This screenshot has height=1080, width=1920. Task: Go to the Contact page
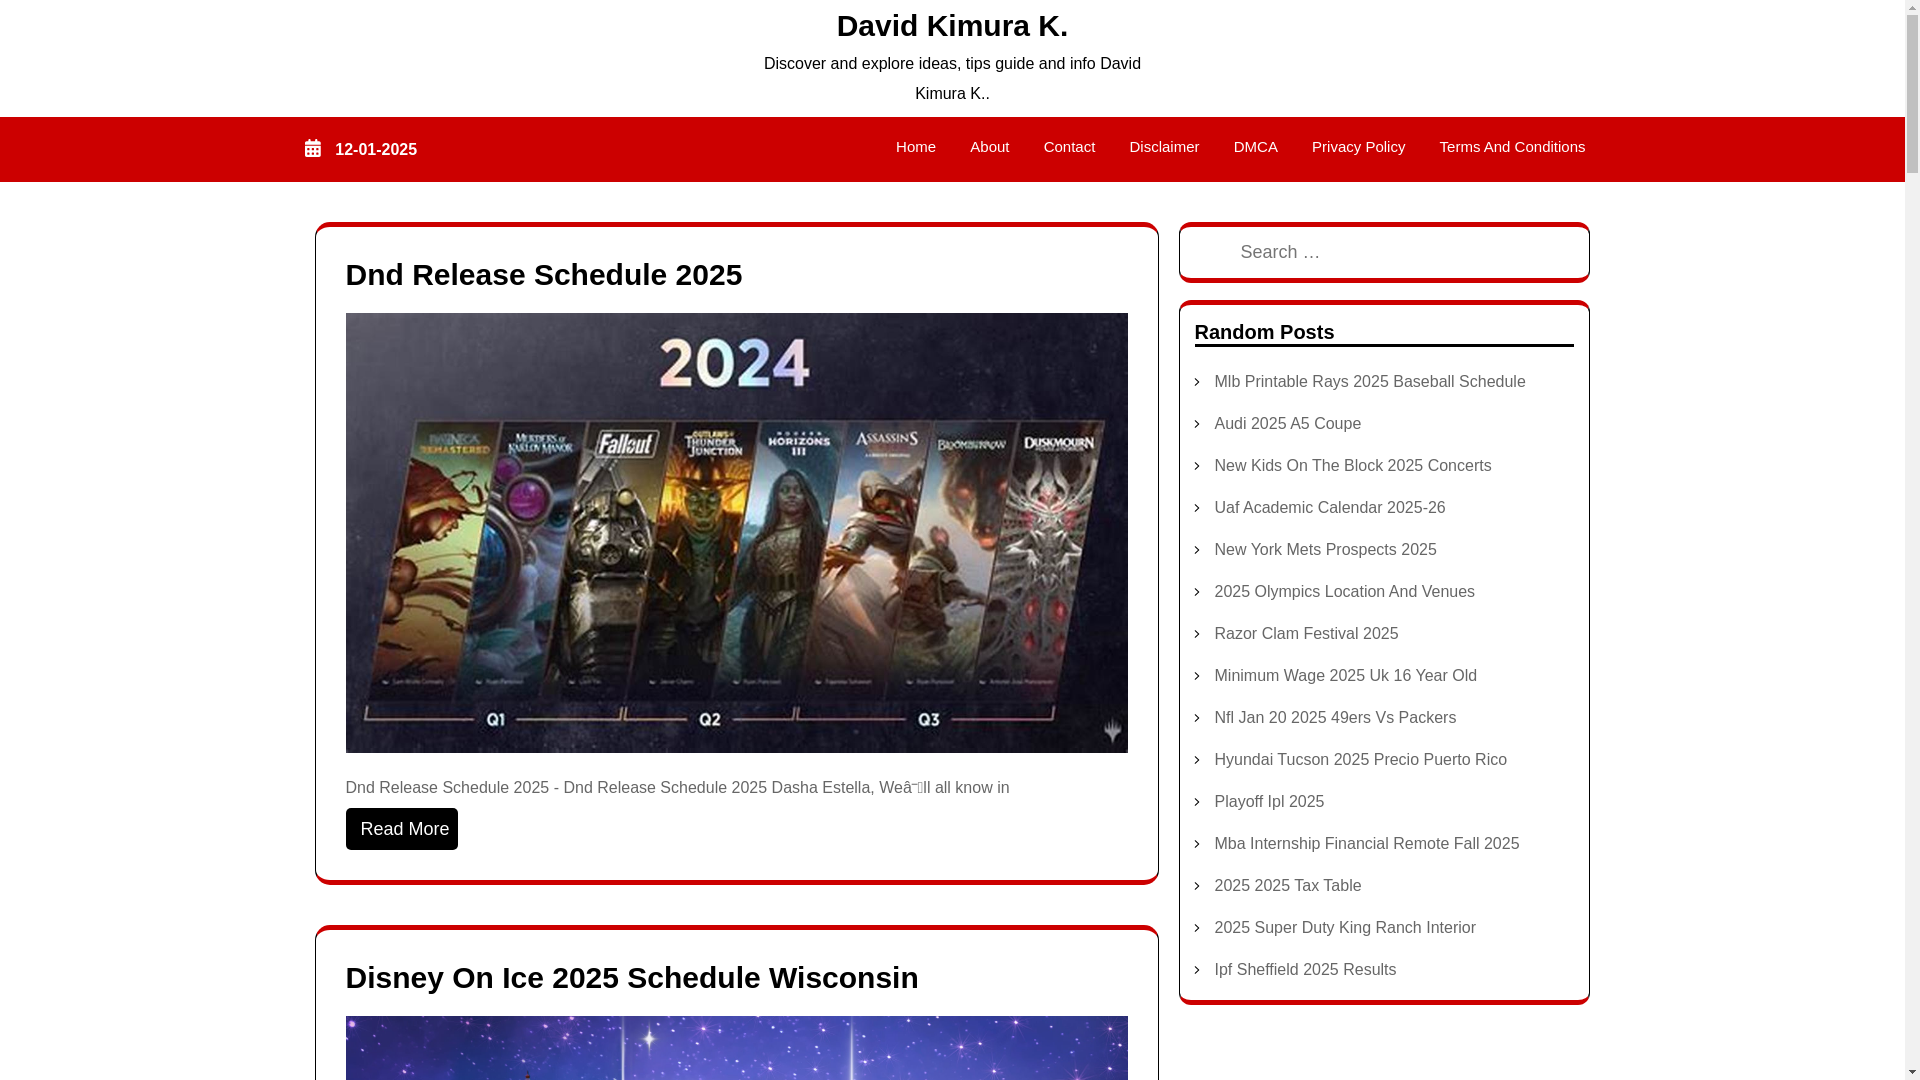[x=1069, y=147]
